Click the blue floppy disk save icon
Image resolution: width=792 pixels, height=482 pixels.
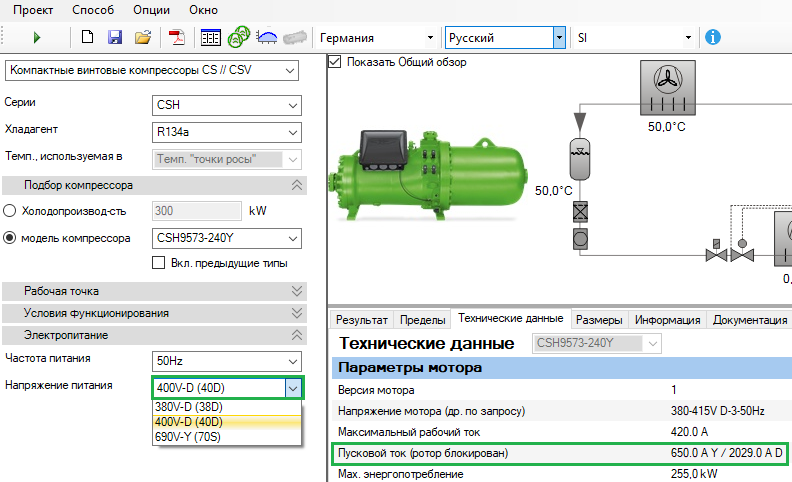tap(114, 38)
